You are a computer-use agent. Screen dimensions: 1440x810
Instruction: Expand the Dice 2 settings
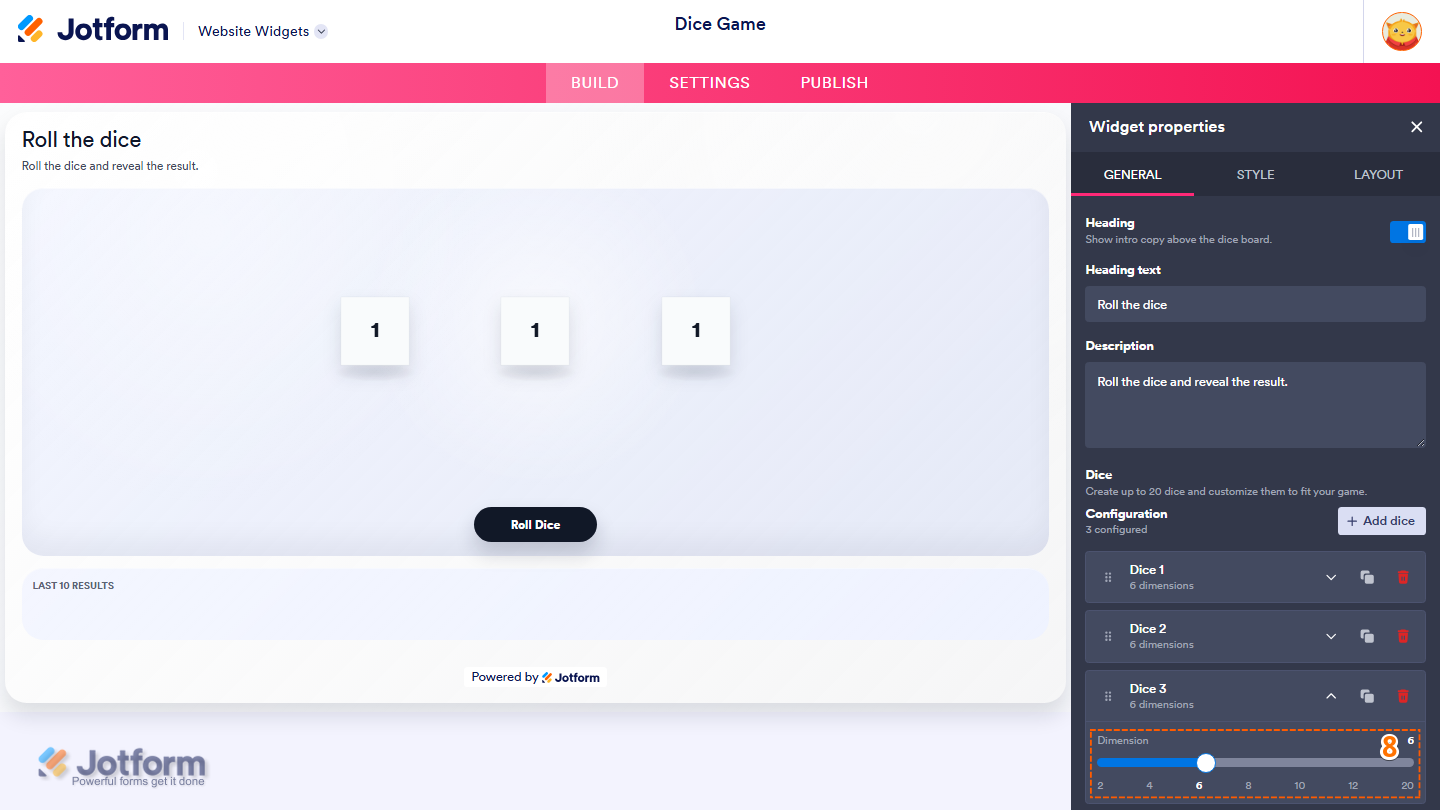(1331, 636)
